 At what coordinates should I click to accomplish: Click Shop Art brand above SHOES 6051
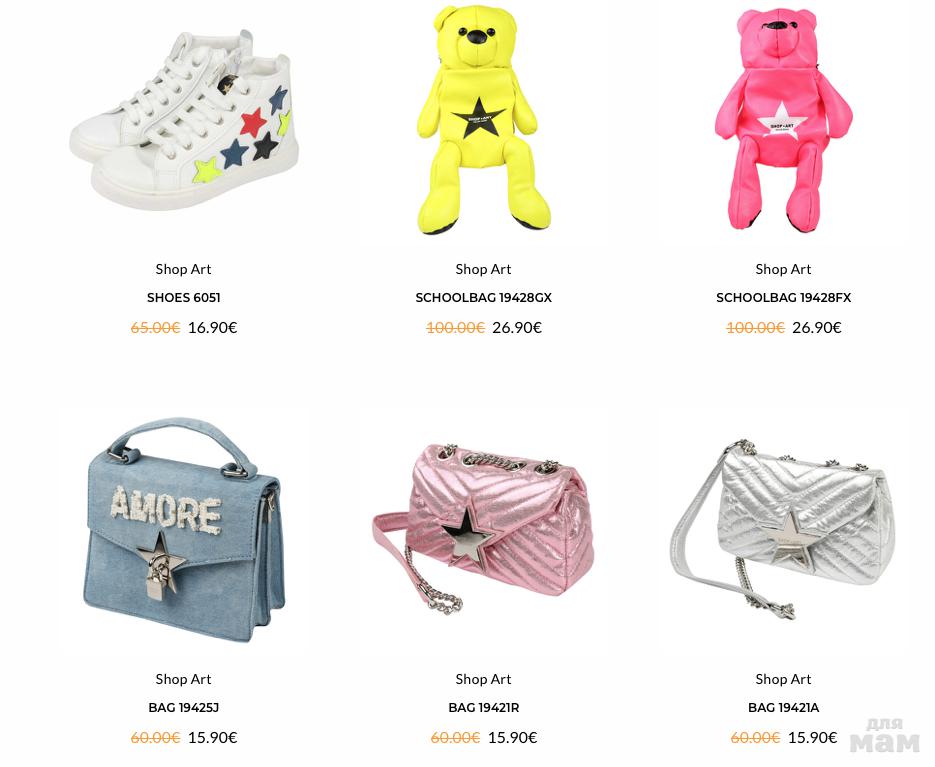184,269
